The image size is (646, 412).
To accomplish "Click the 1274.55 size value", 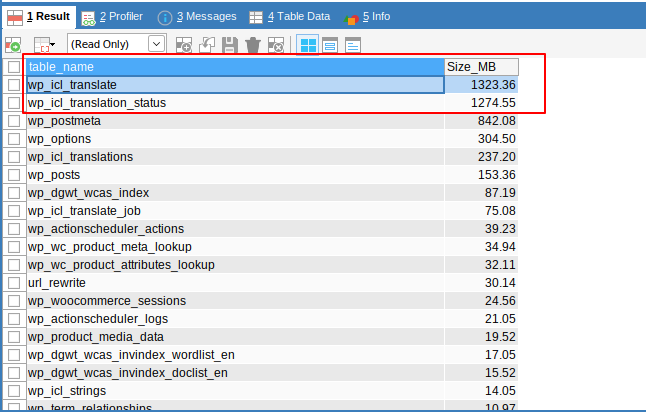I will [x=493, y=103].
